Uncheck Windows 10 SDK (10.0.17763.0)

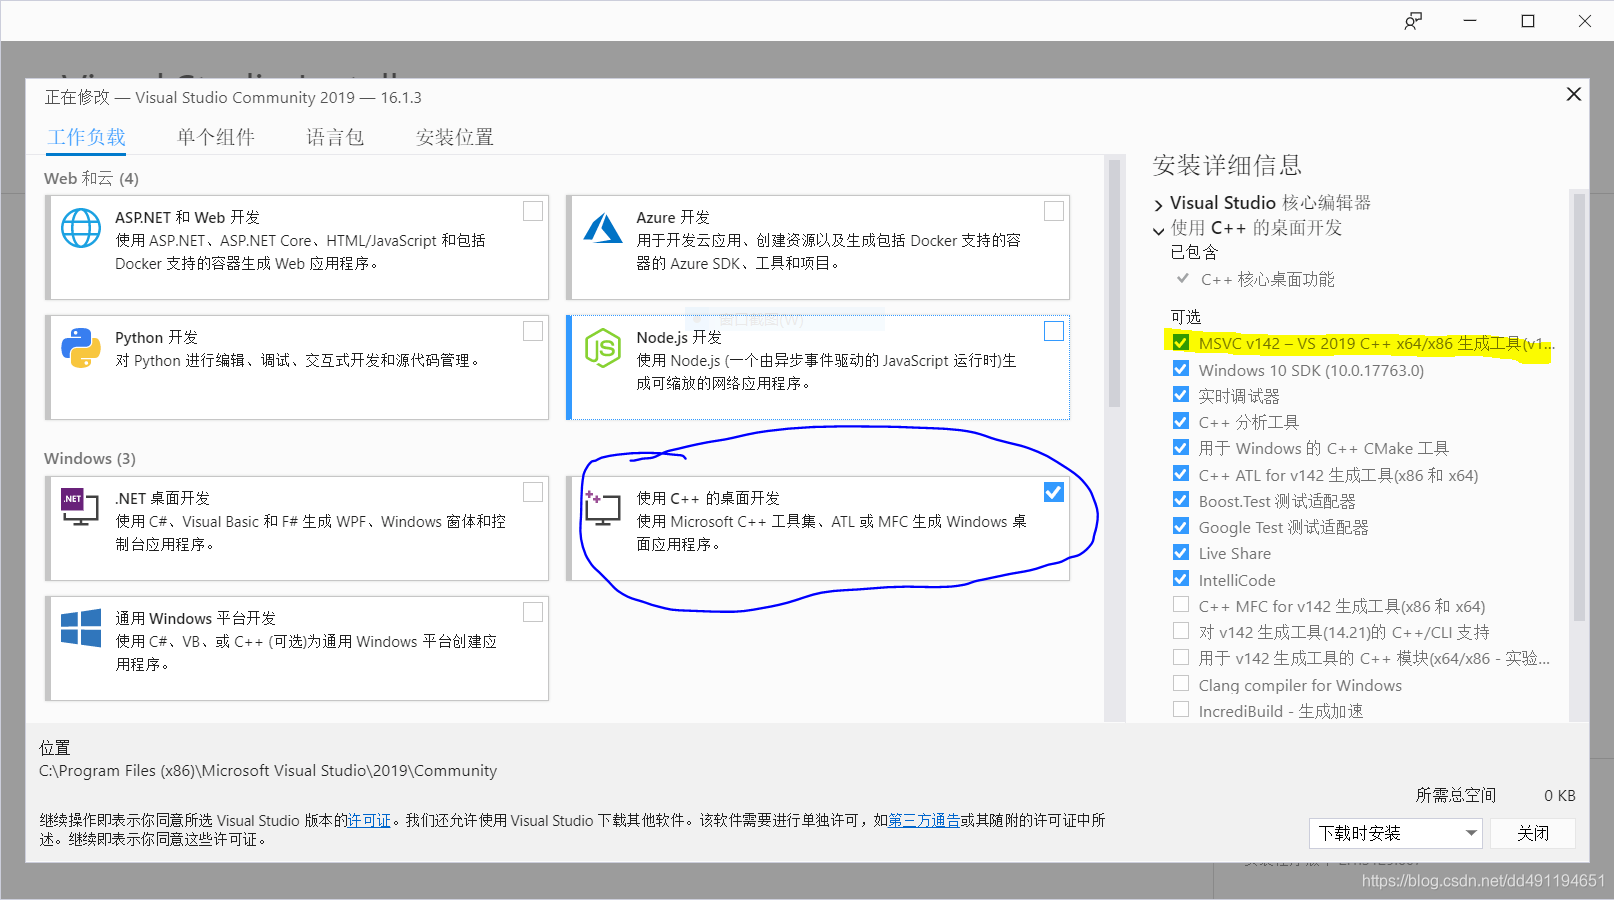tap(1181, 368)
